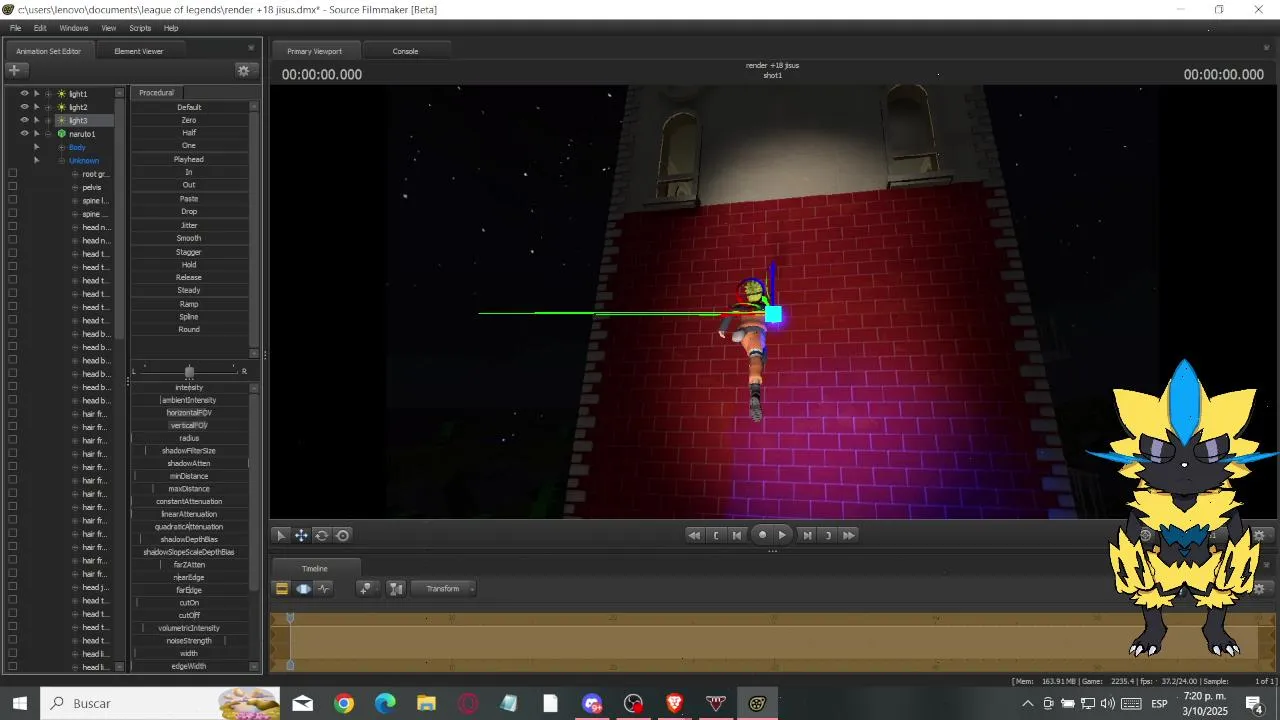Collapse the Unknown group
Screen dimensions: 1280x720
tap(61, 160)
